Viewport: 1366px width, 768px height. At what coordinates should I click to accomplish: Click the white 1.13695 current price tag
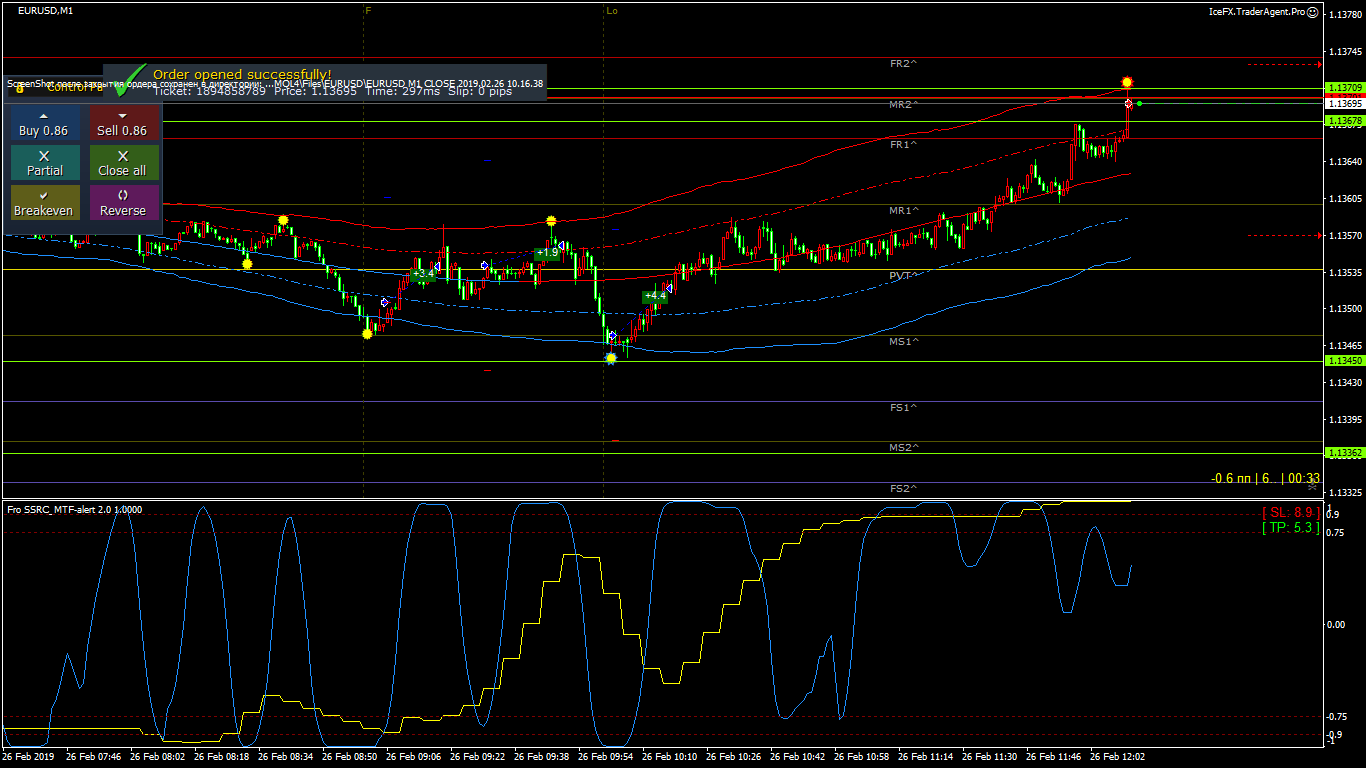coord(1344,103)
